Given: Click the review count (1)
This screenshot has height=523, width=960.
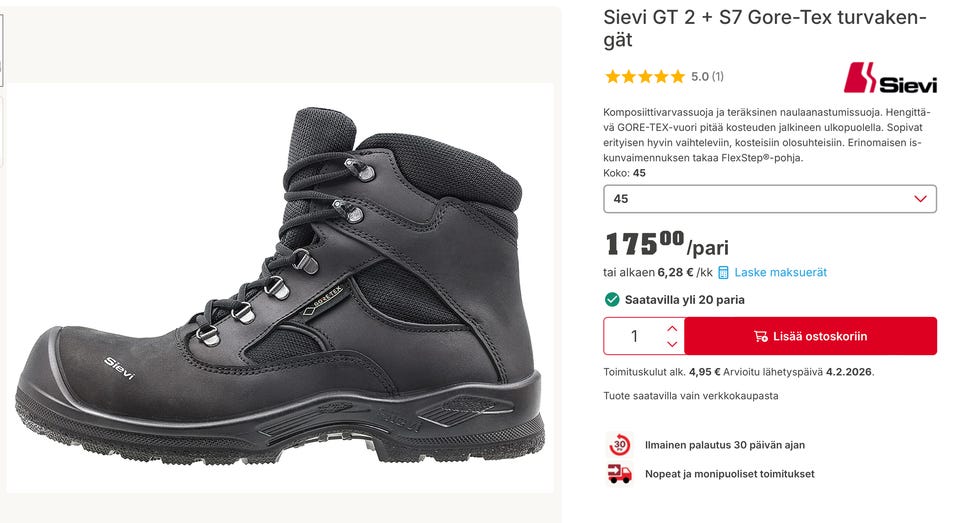Looking at the screenshot, I should (x=718, y=76).
